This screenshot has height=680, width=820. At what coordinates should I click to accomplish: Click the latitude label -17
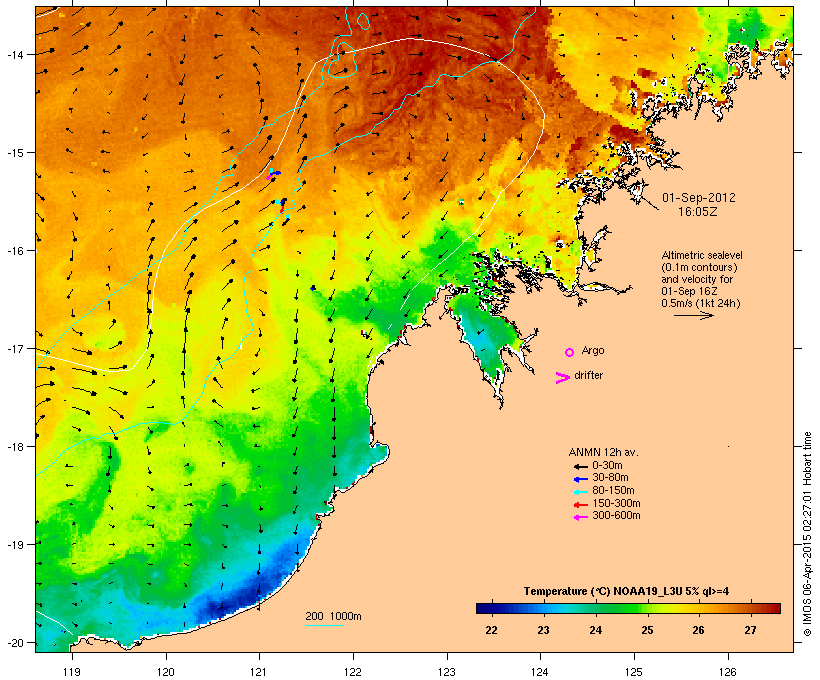14,349
